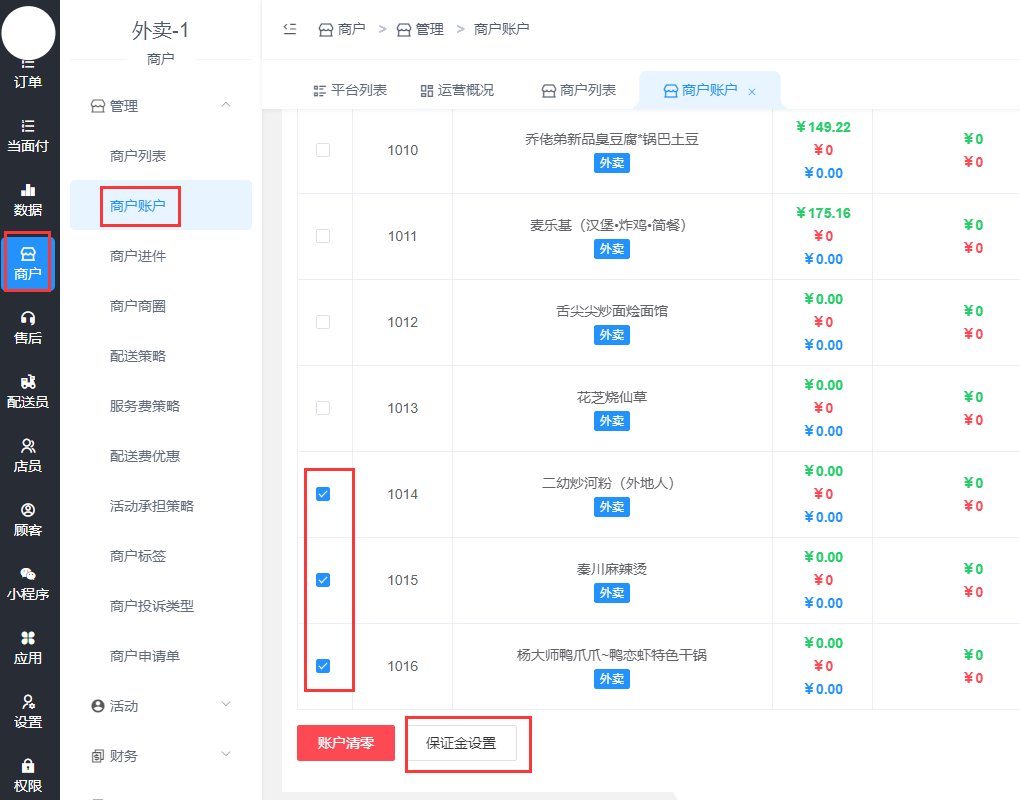Uncheck the checkbox for merchant 1015
The width and height of the screenshot is (1020, 800).
pos(323,580)
